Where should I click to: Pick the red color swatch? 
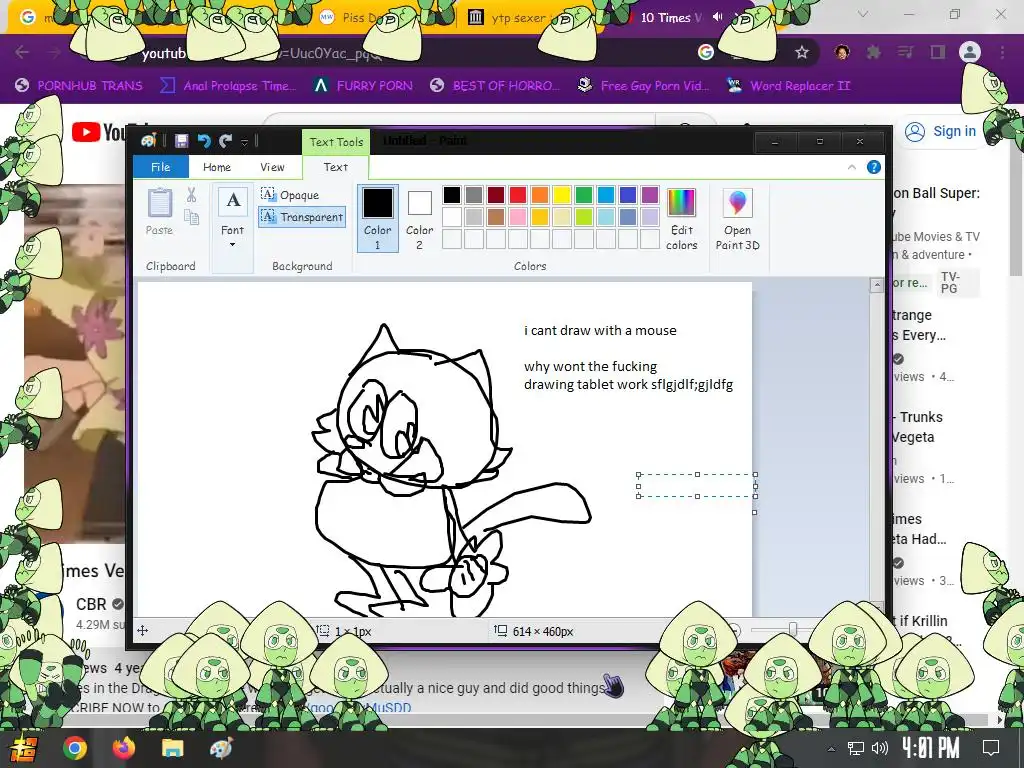tap(518, 195)
